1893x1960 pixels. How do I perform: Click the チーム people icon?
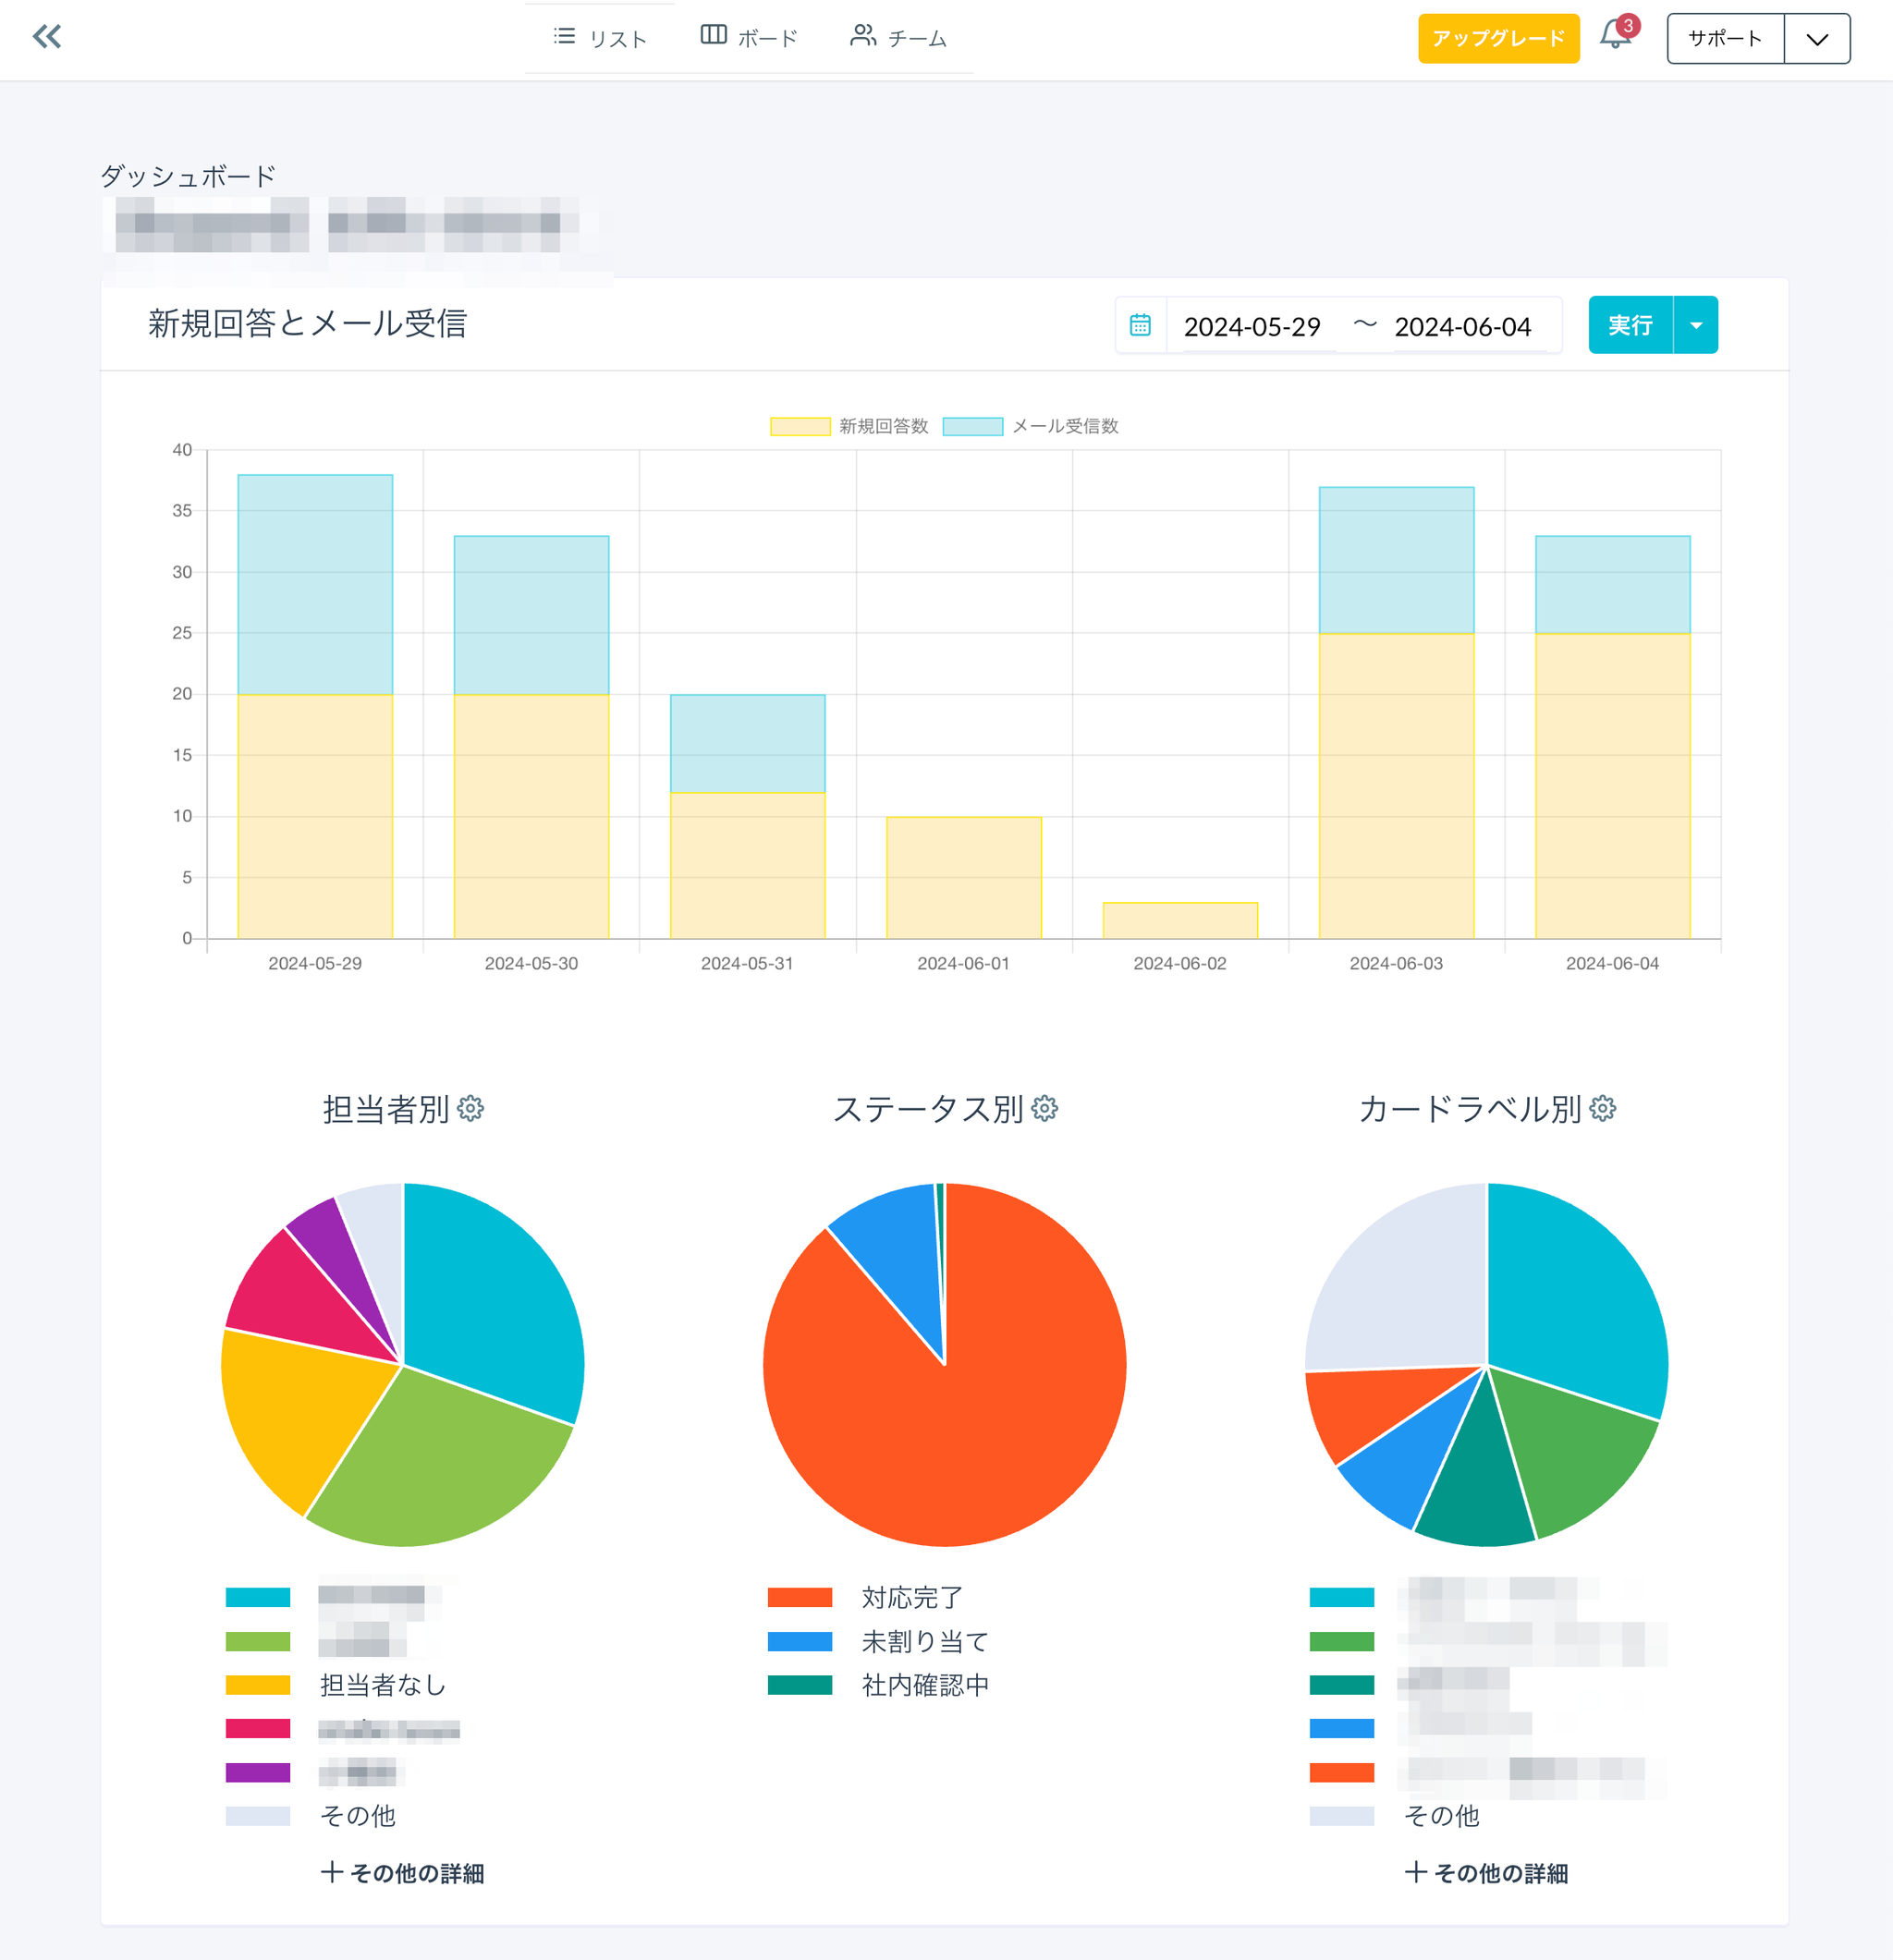(862, 36)
